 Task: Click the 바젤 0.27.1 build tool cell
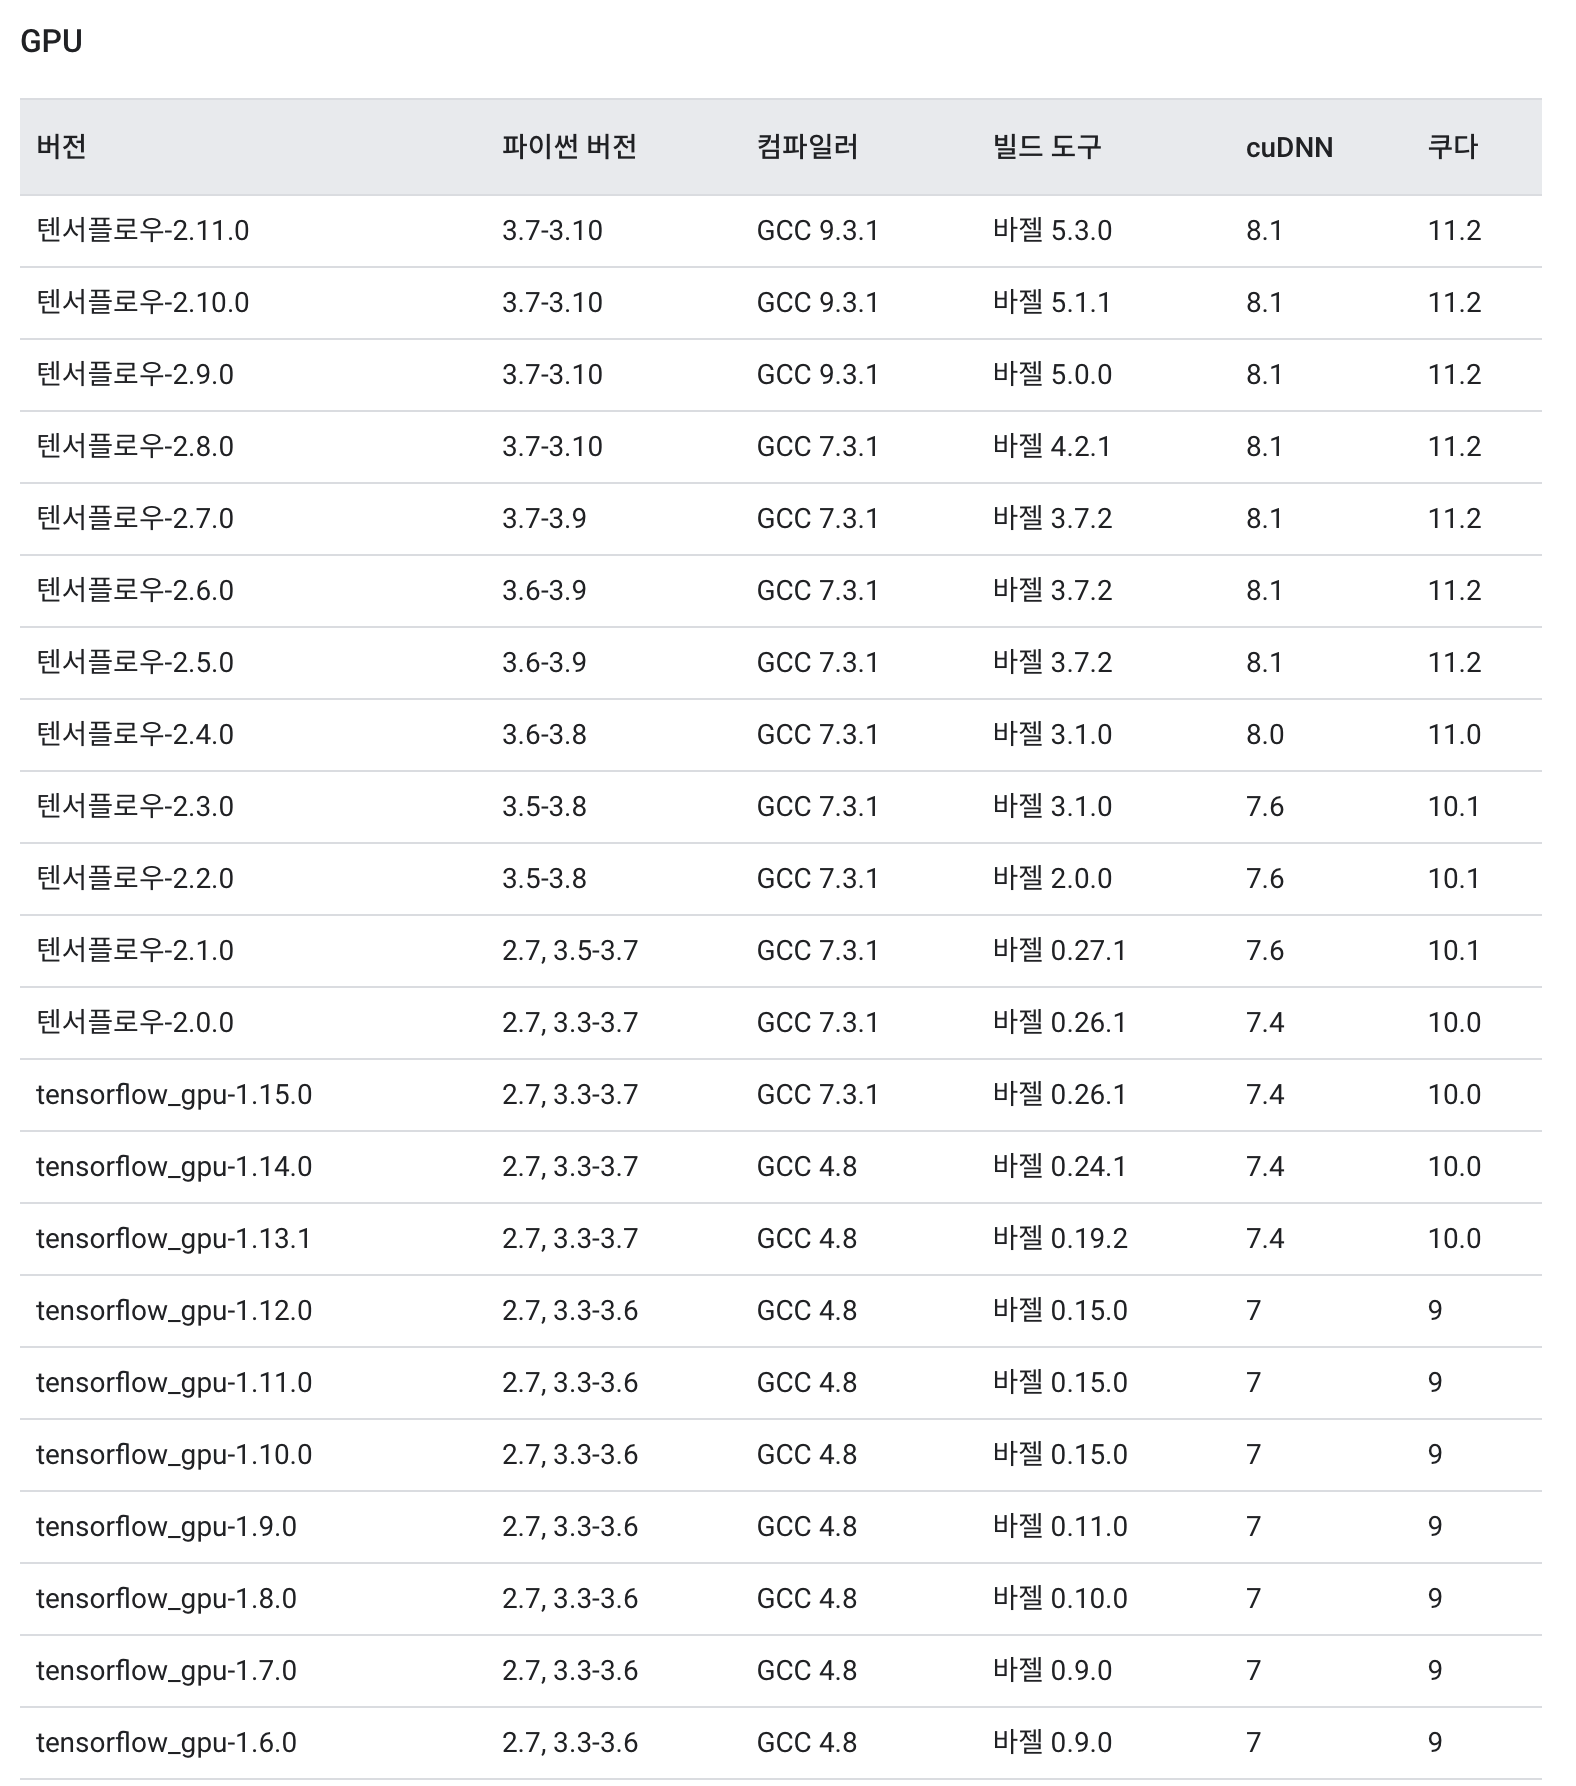1059,951
